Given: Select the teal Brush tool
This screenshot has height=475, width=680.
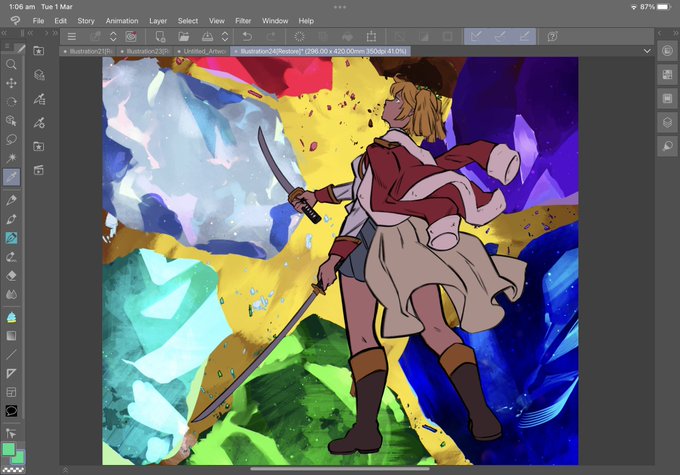Looking at the screenshot, I should pos(11,238).
